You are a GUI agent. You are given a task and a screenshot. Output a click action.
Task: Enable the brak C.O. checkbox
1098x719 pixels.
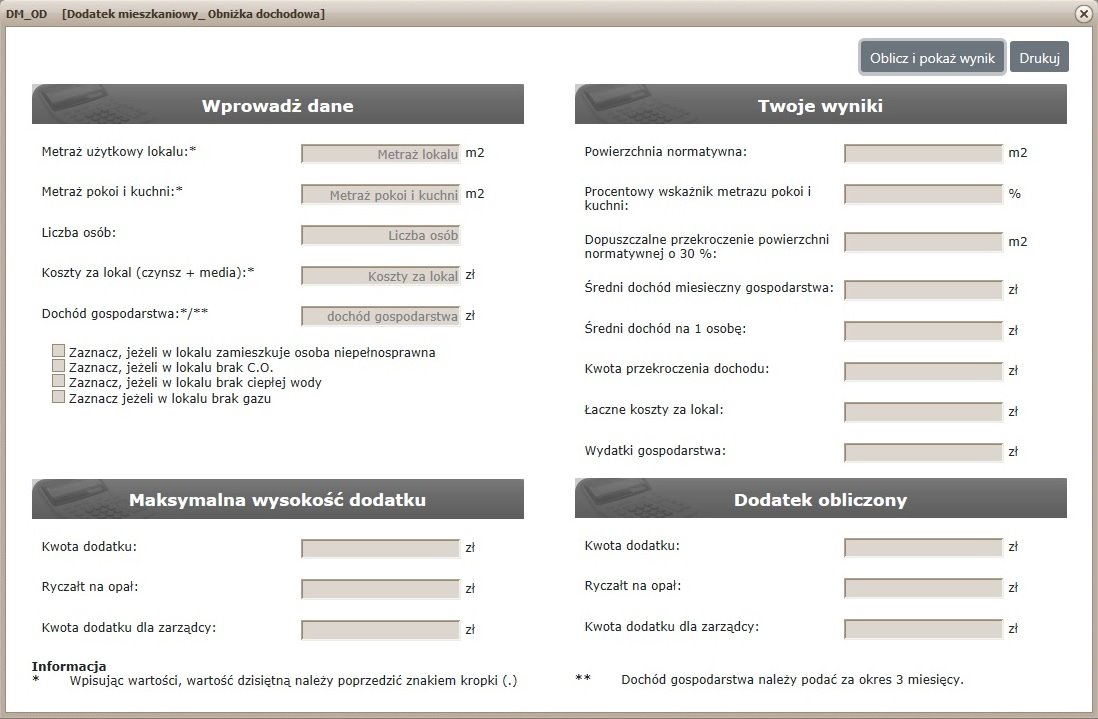59,367
